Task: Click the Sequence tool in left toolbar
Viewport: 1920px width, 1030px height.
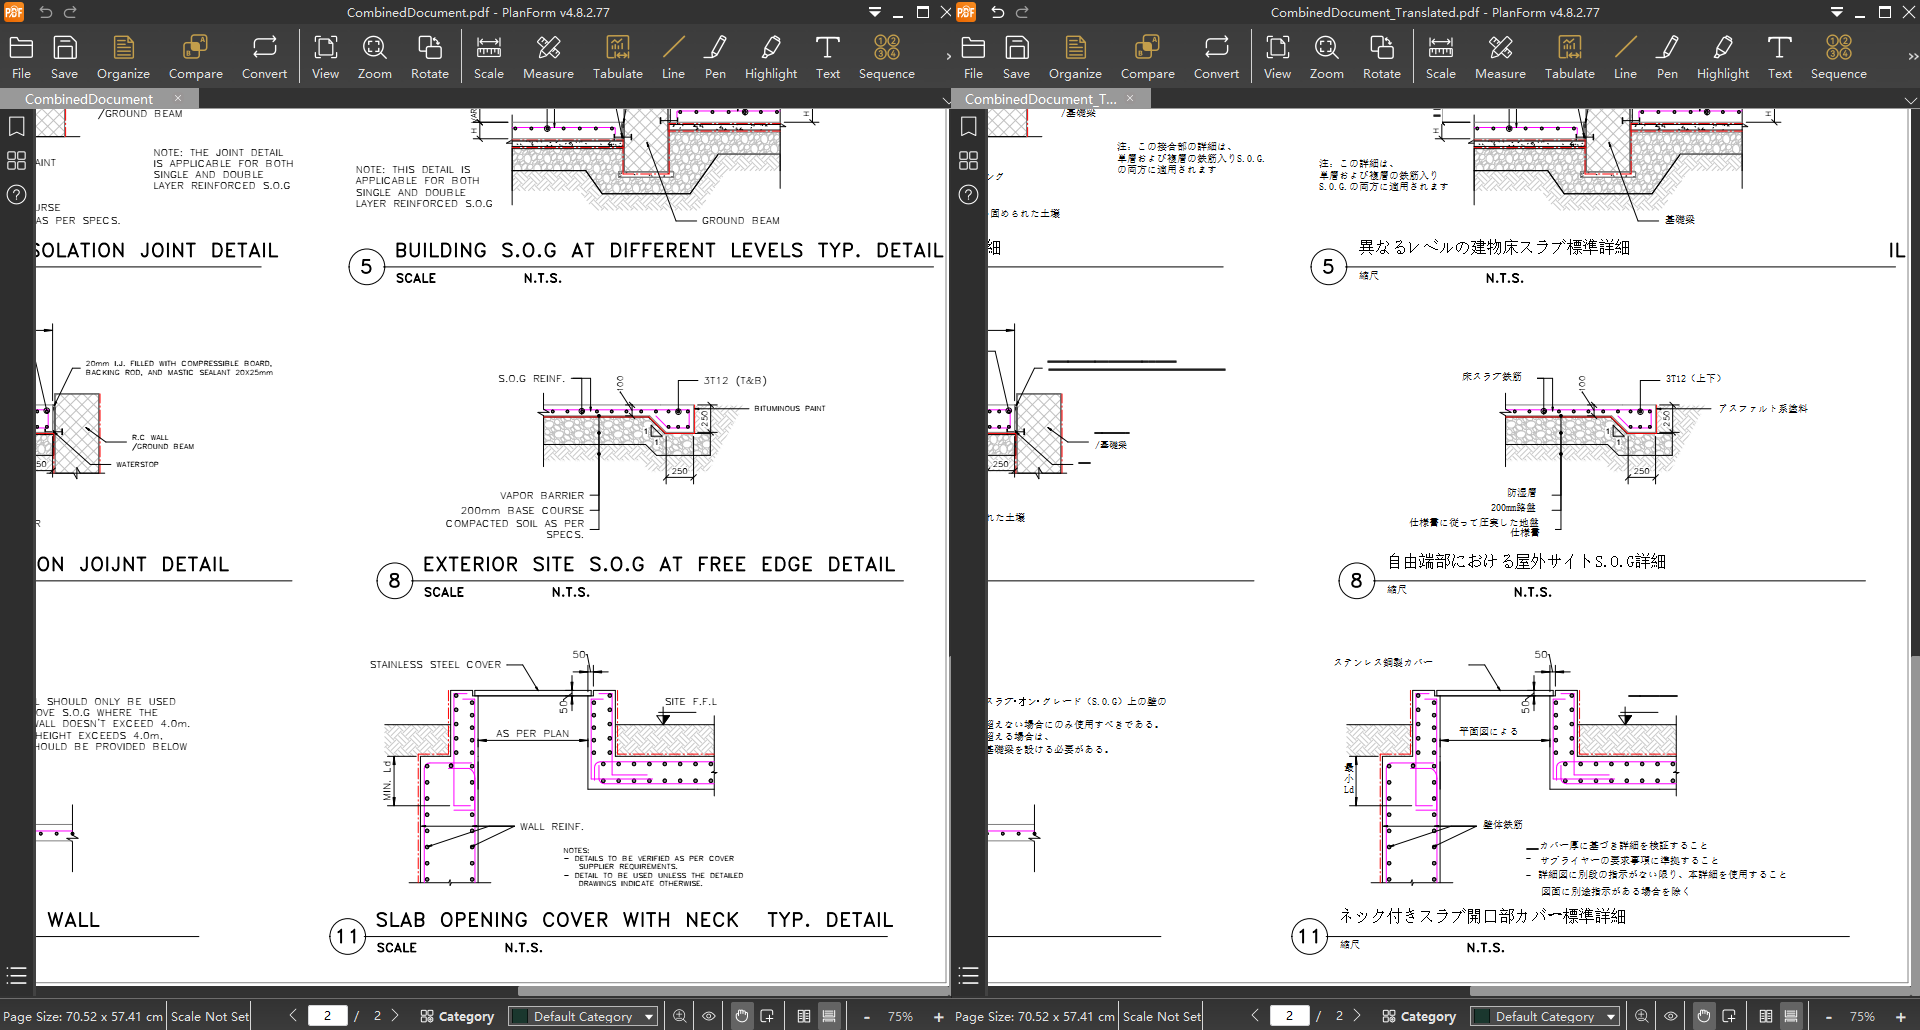Action: point(886,57)
